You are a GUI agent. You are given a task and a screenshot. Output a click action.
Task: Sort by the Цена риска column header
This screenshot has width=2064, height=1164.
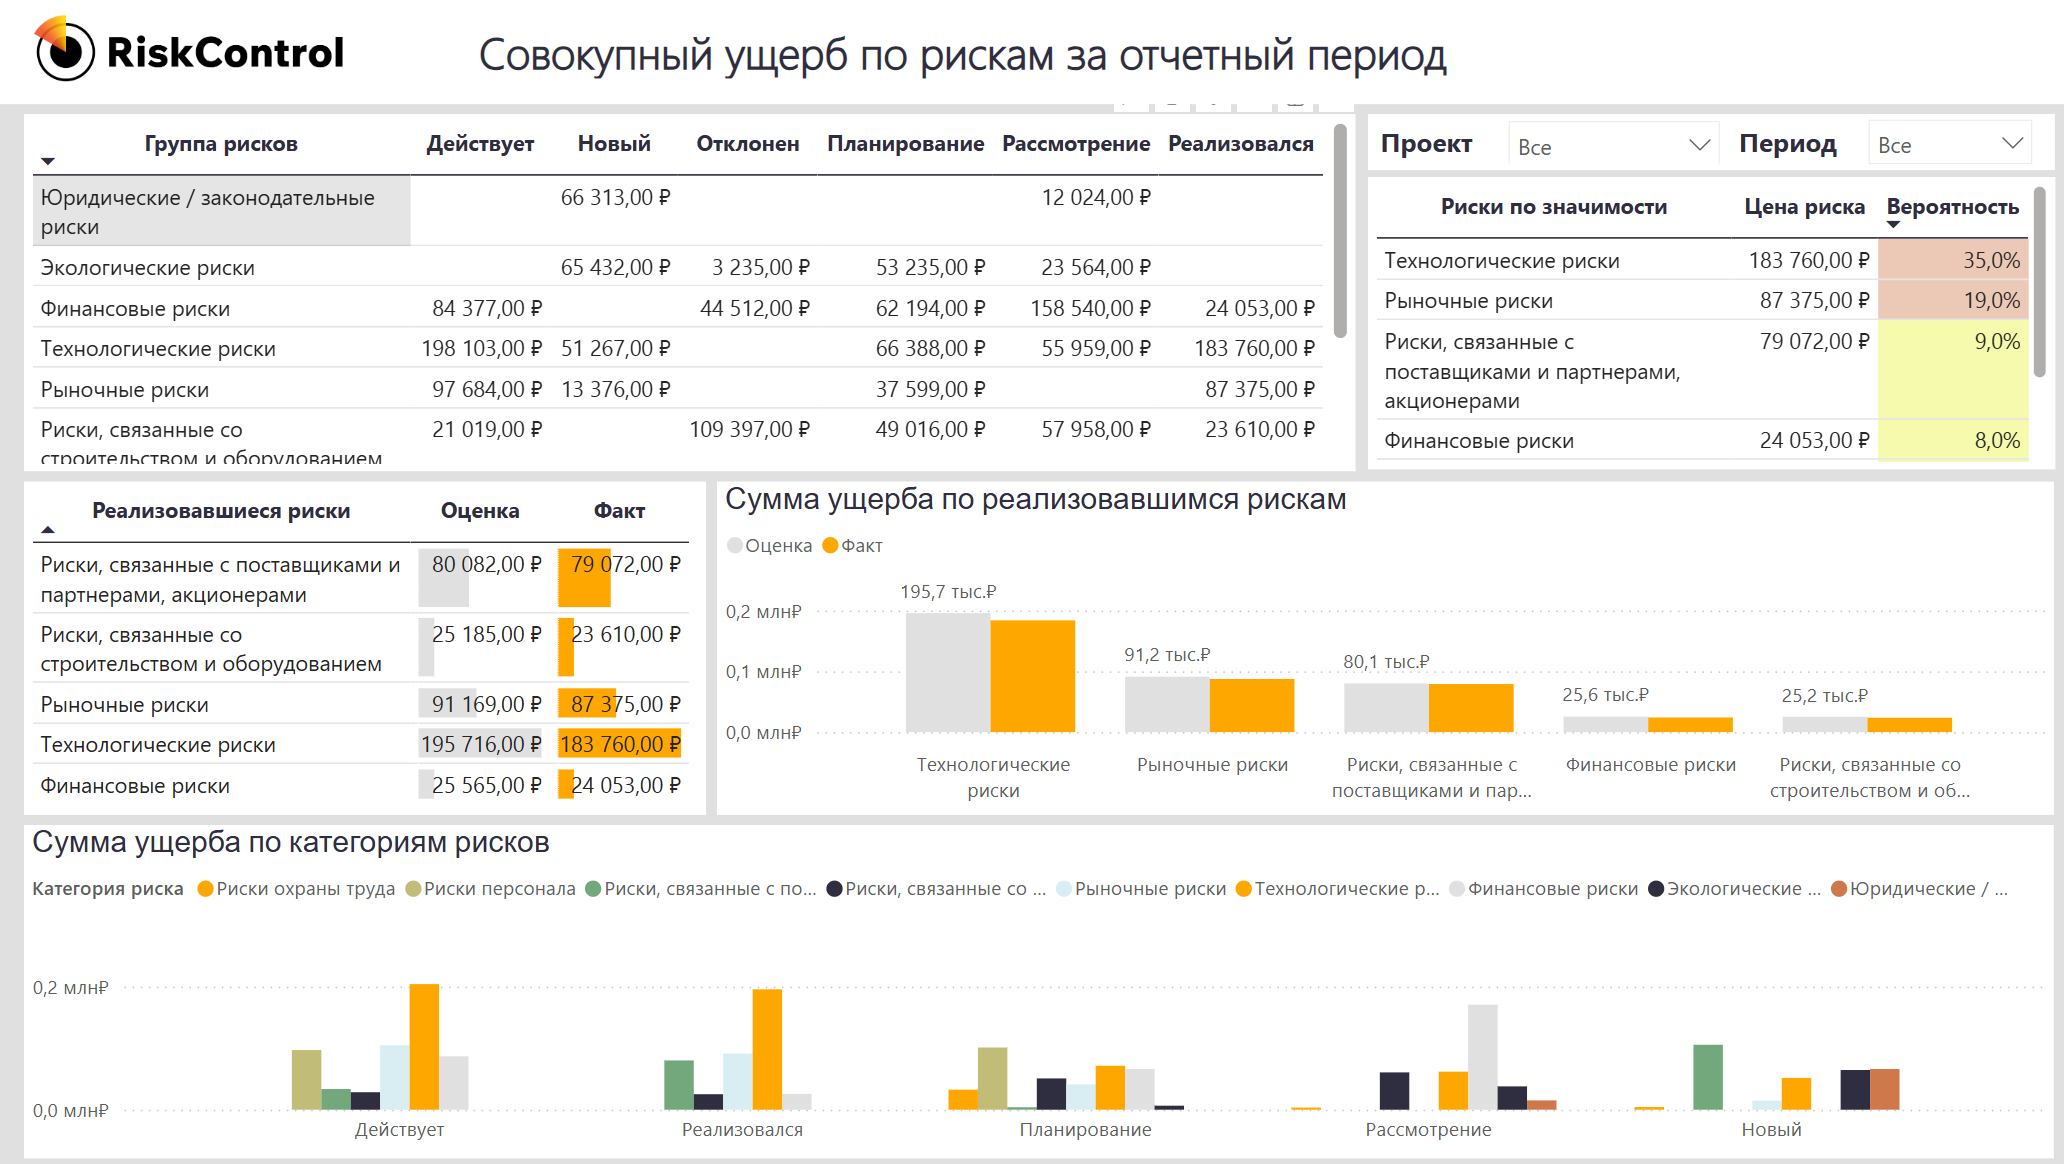tap(1804, 207)
